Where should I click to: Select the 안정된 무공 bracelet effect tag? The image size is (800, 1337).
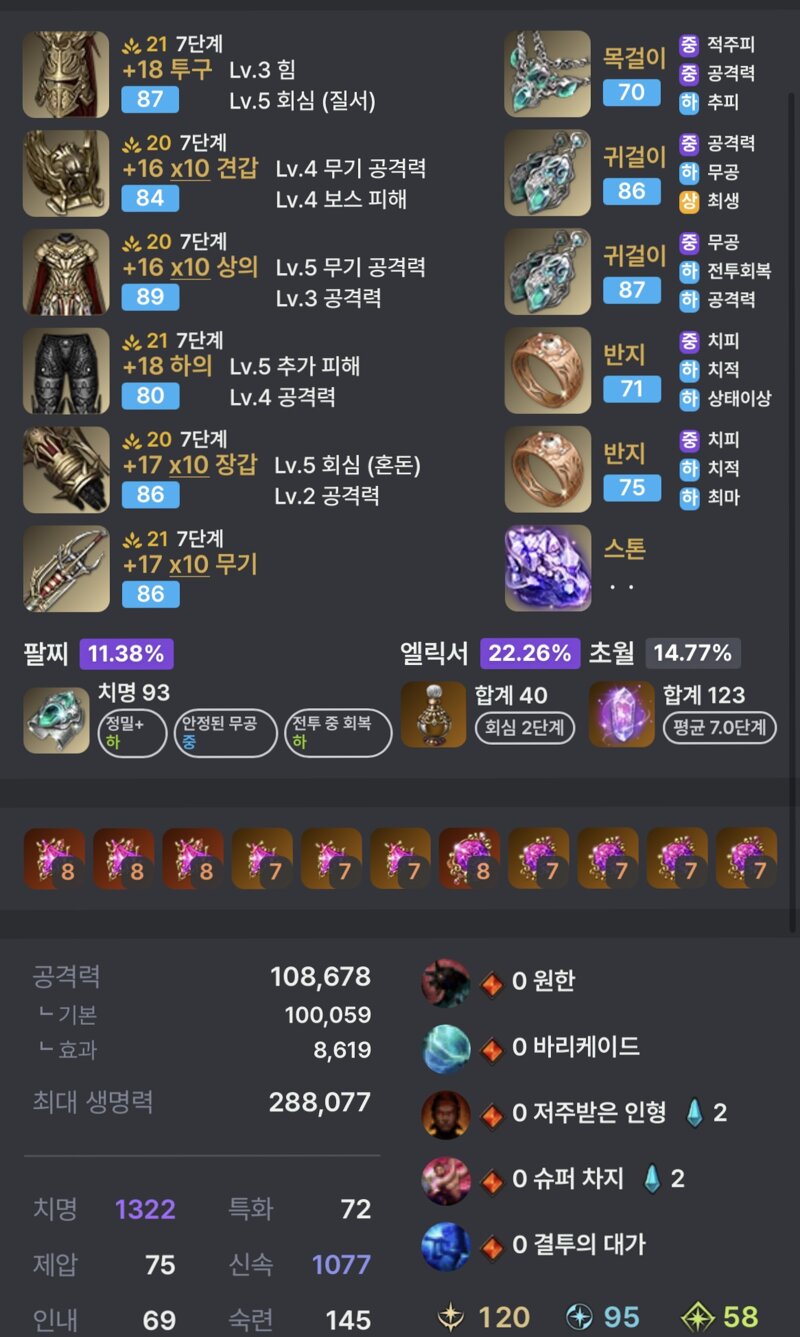coord(225,733)
